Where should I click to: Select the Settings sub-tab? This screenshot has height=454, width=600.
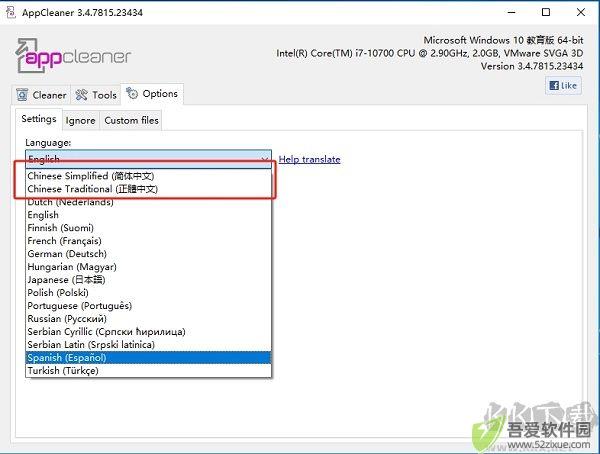click(39, 119)
